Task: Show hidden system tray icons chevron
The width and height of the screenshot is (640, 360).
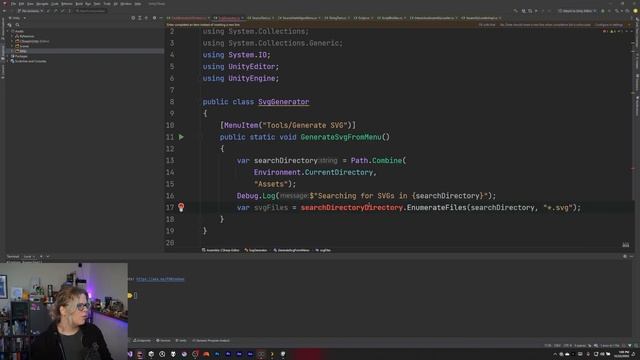Action: [555, 354]
